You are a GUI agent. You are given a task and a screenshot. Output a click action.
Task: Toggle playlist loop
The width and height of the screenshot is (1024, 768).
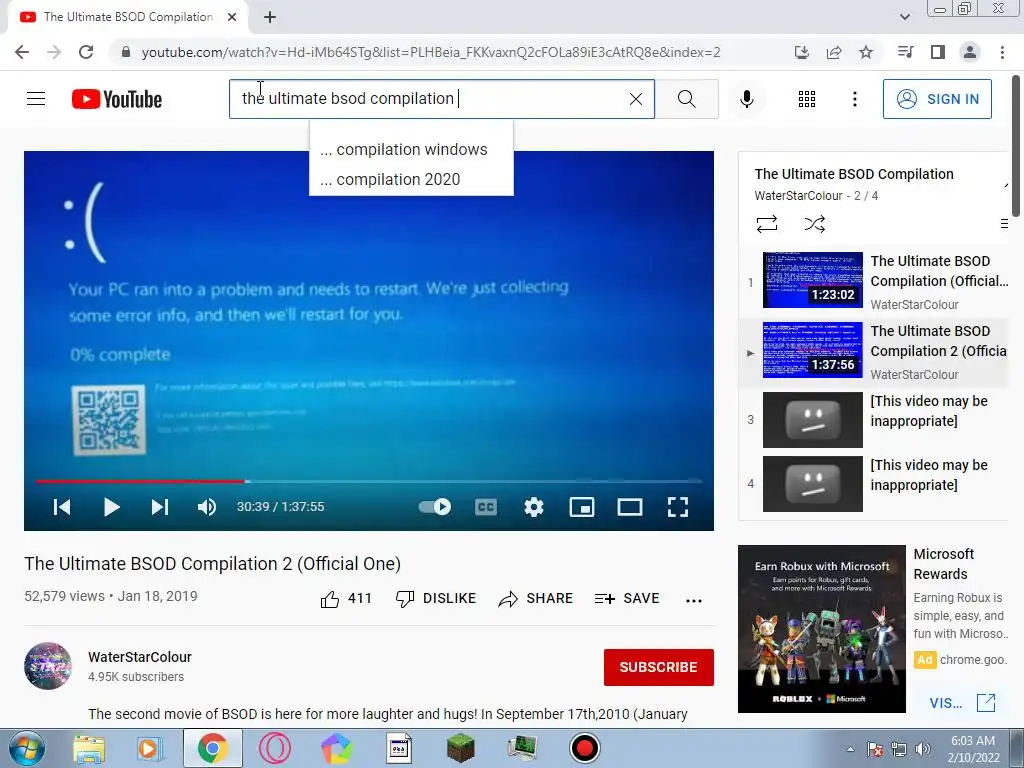pos(767,224)
